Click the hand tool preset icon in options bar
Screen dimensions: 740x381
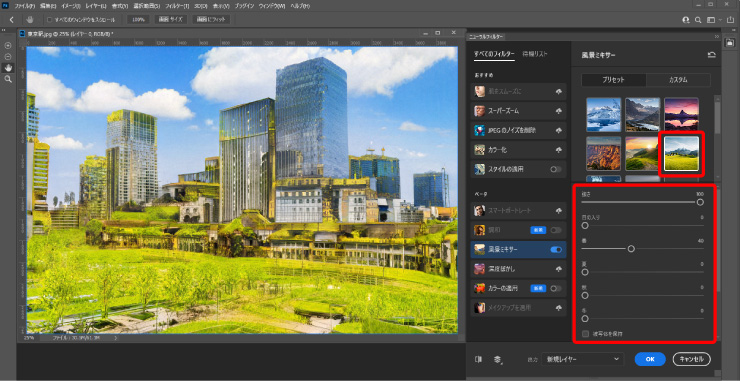click(x=30, y=20)
